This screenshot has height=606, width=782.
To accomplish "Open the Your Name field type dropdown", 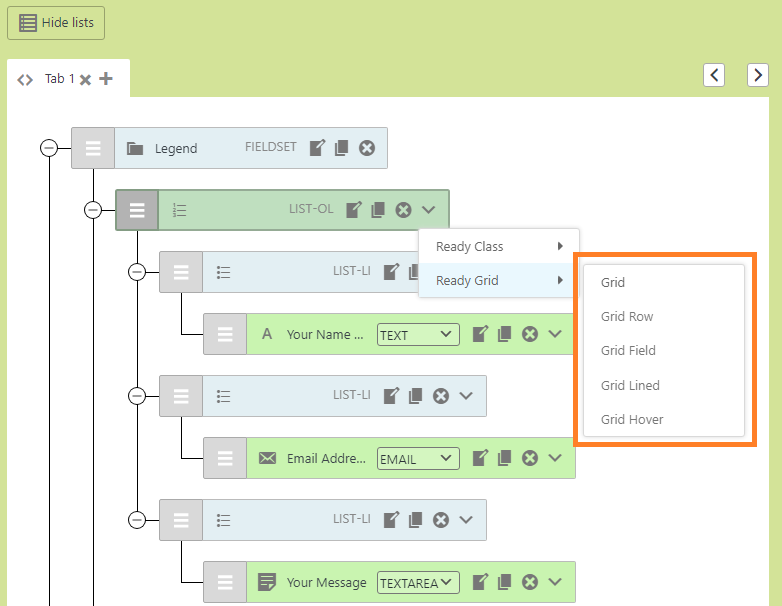I will click(417, 335).
